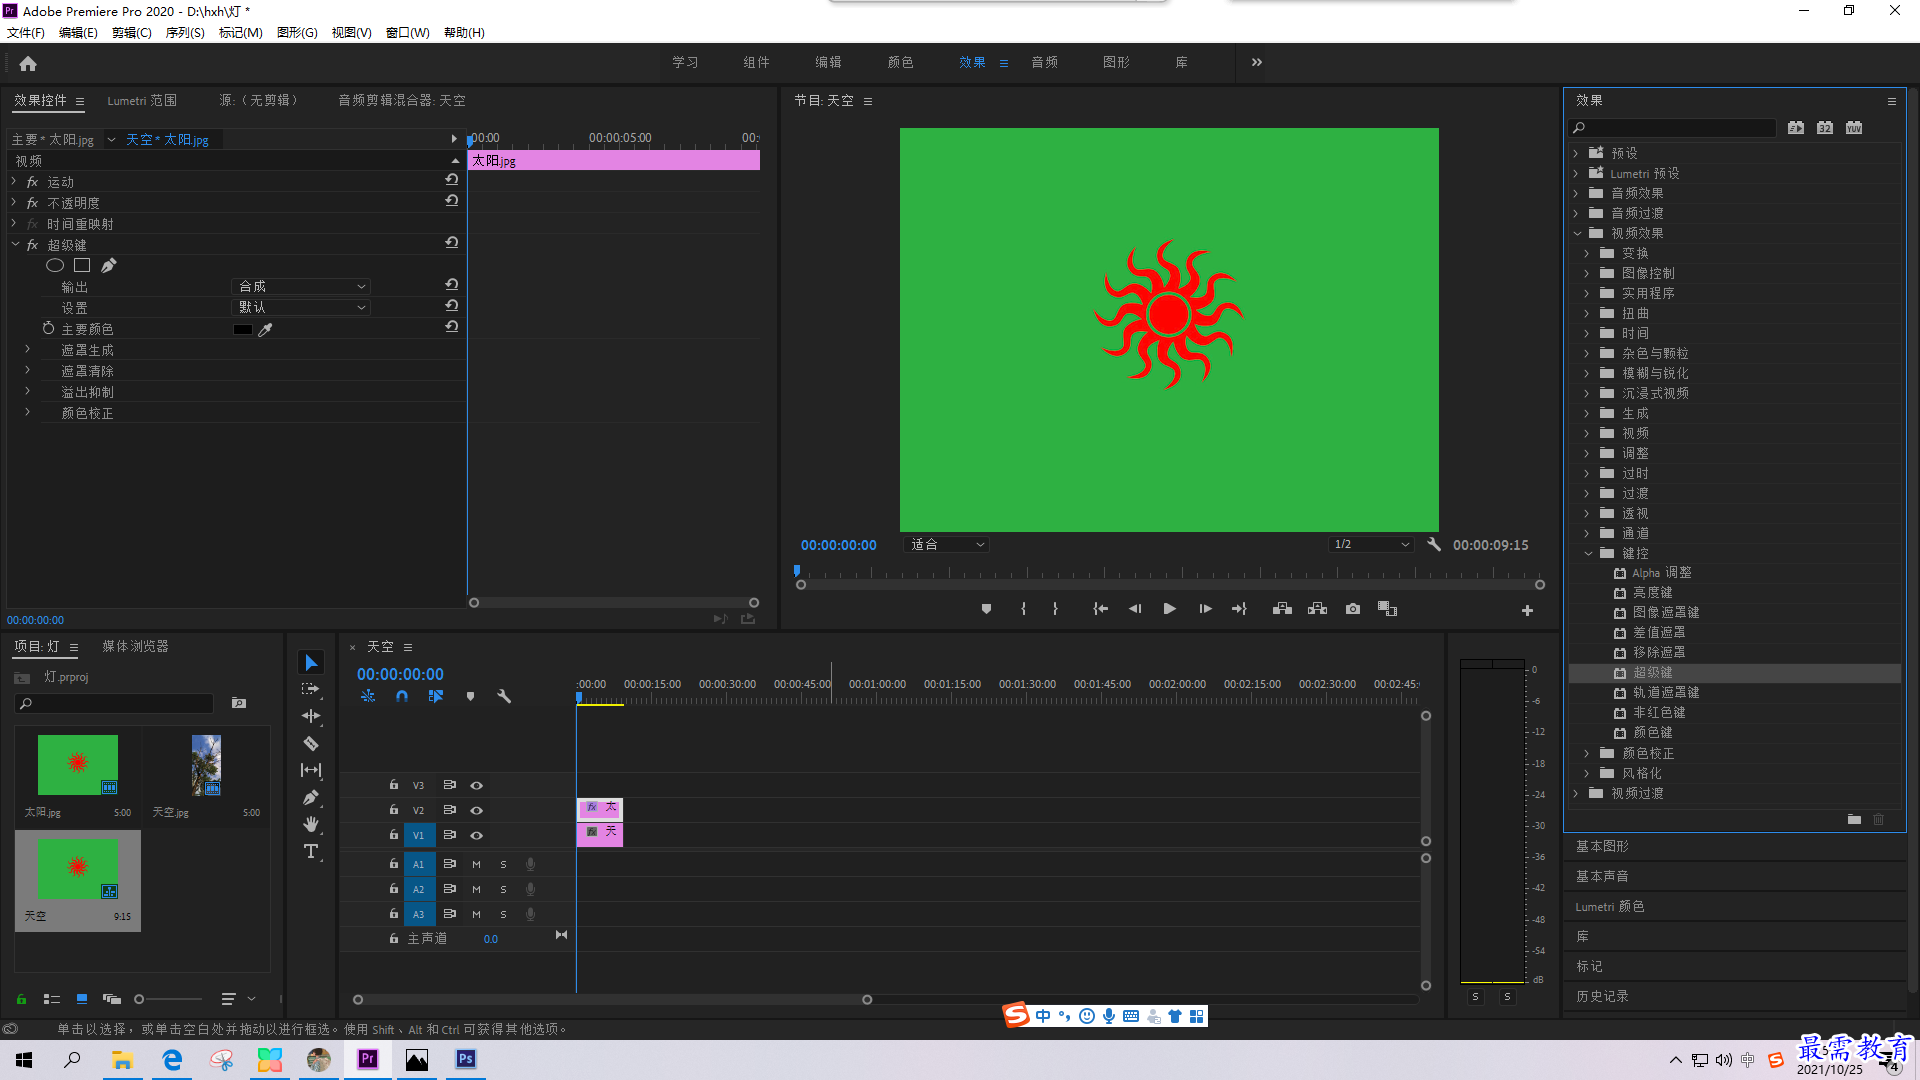1920x1080 pixels.
Task: Toggle 超级键 effect fx switch
Action: point(32,245)
